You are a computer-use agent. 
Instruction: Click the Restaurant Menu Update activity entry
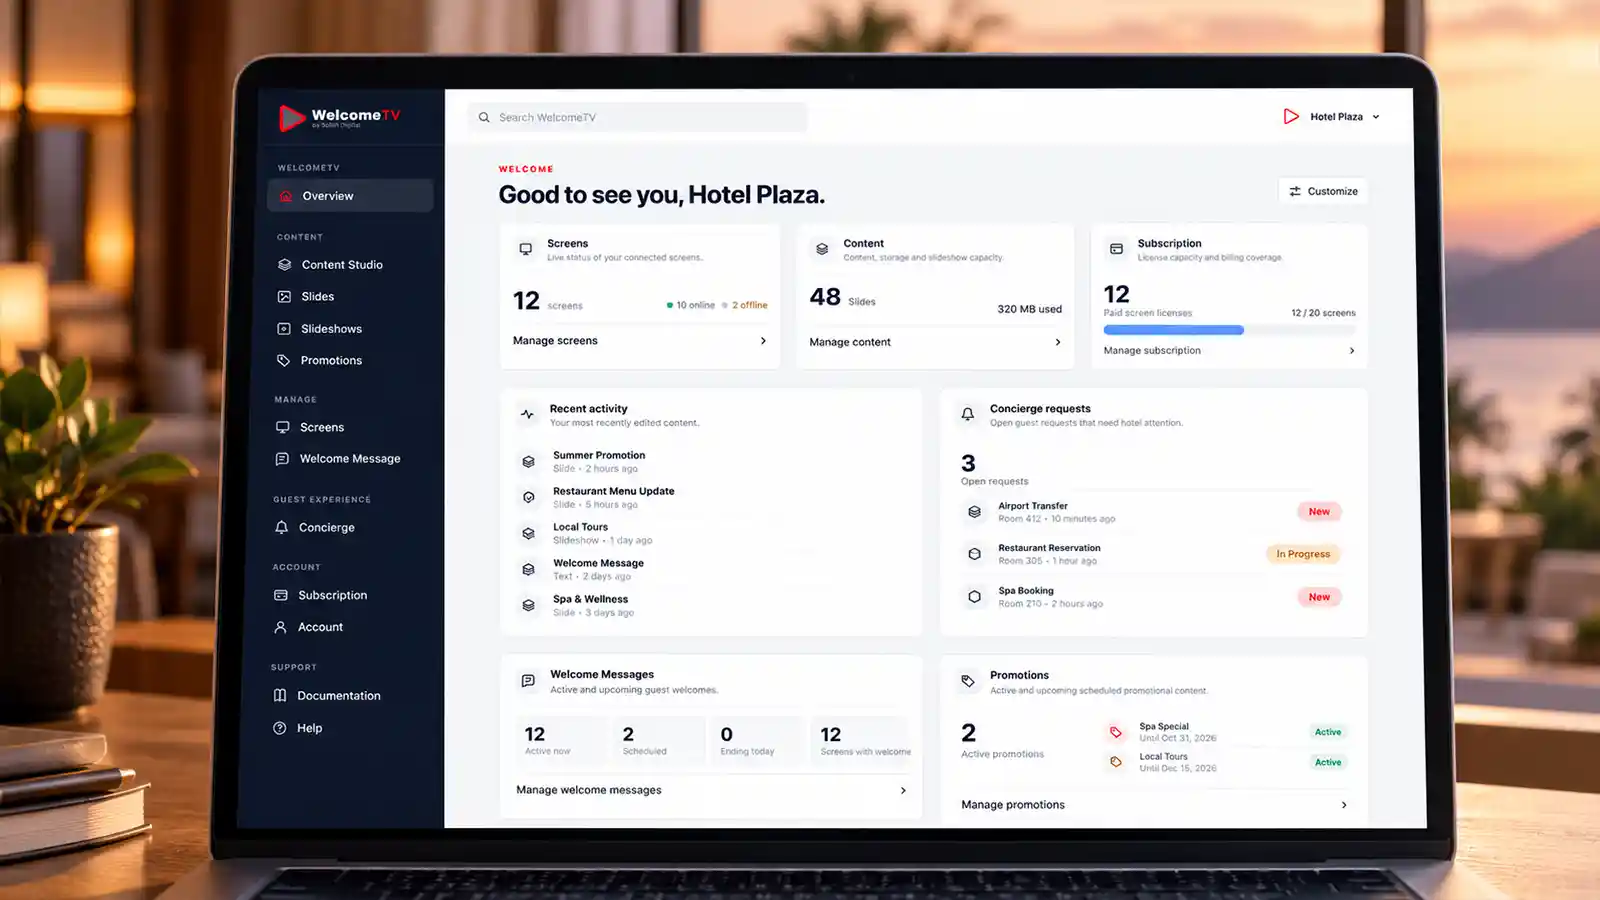(613, 497)
